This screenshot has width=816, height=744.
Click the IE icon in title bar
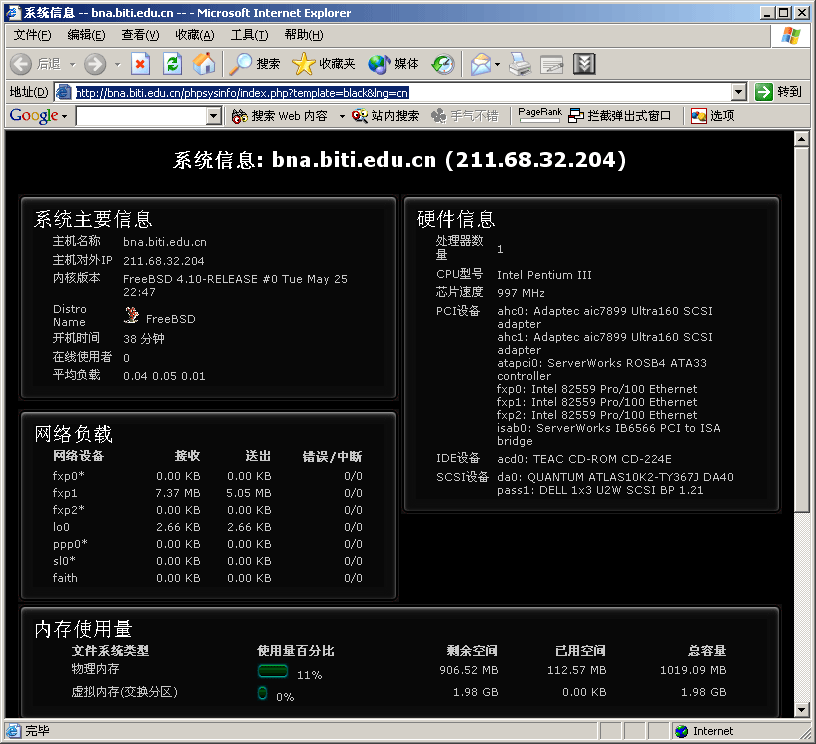point(13,12)
